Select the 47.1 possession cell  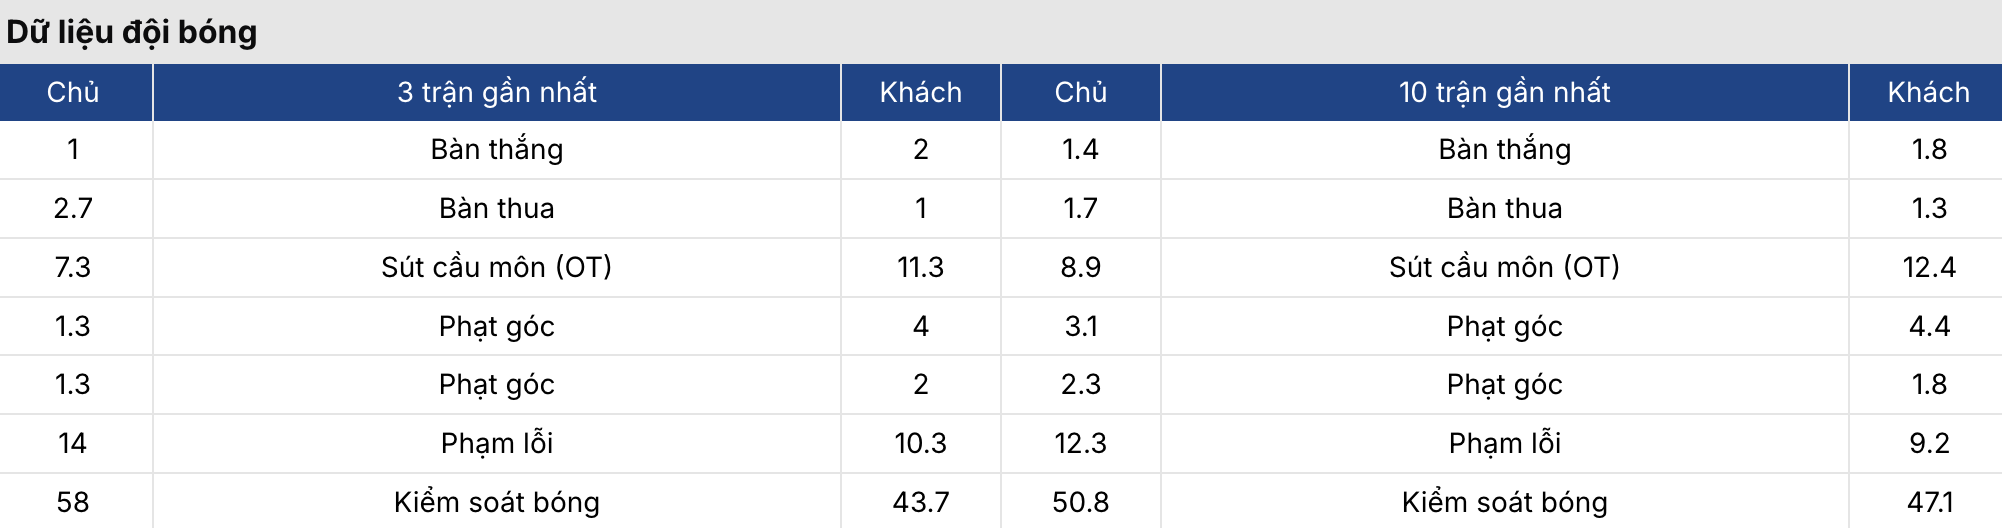(1929, 502)
